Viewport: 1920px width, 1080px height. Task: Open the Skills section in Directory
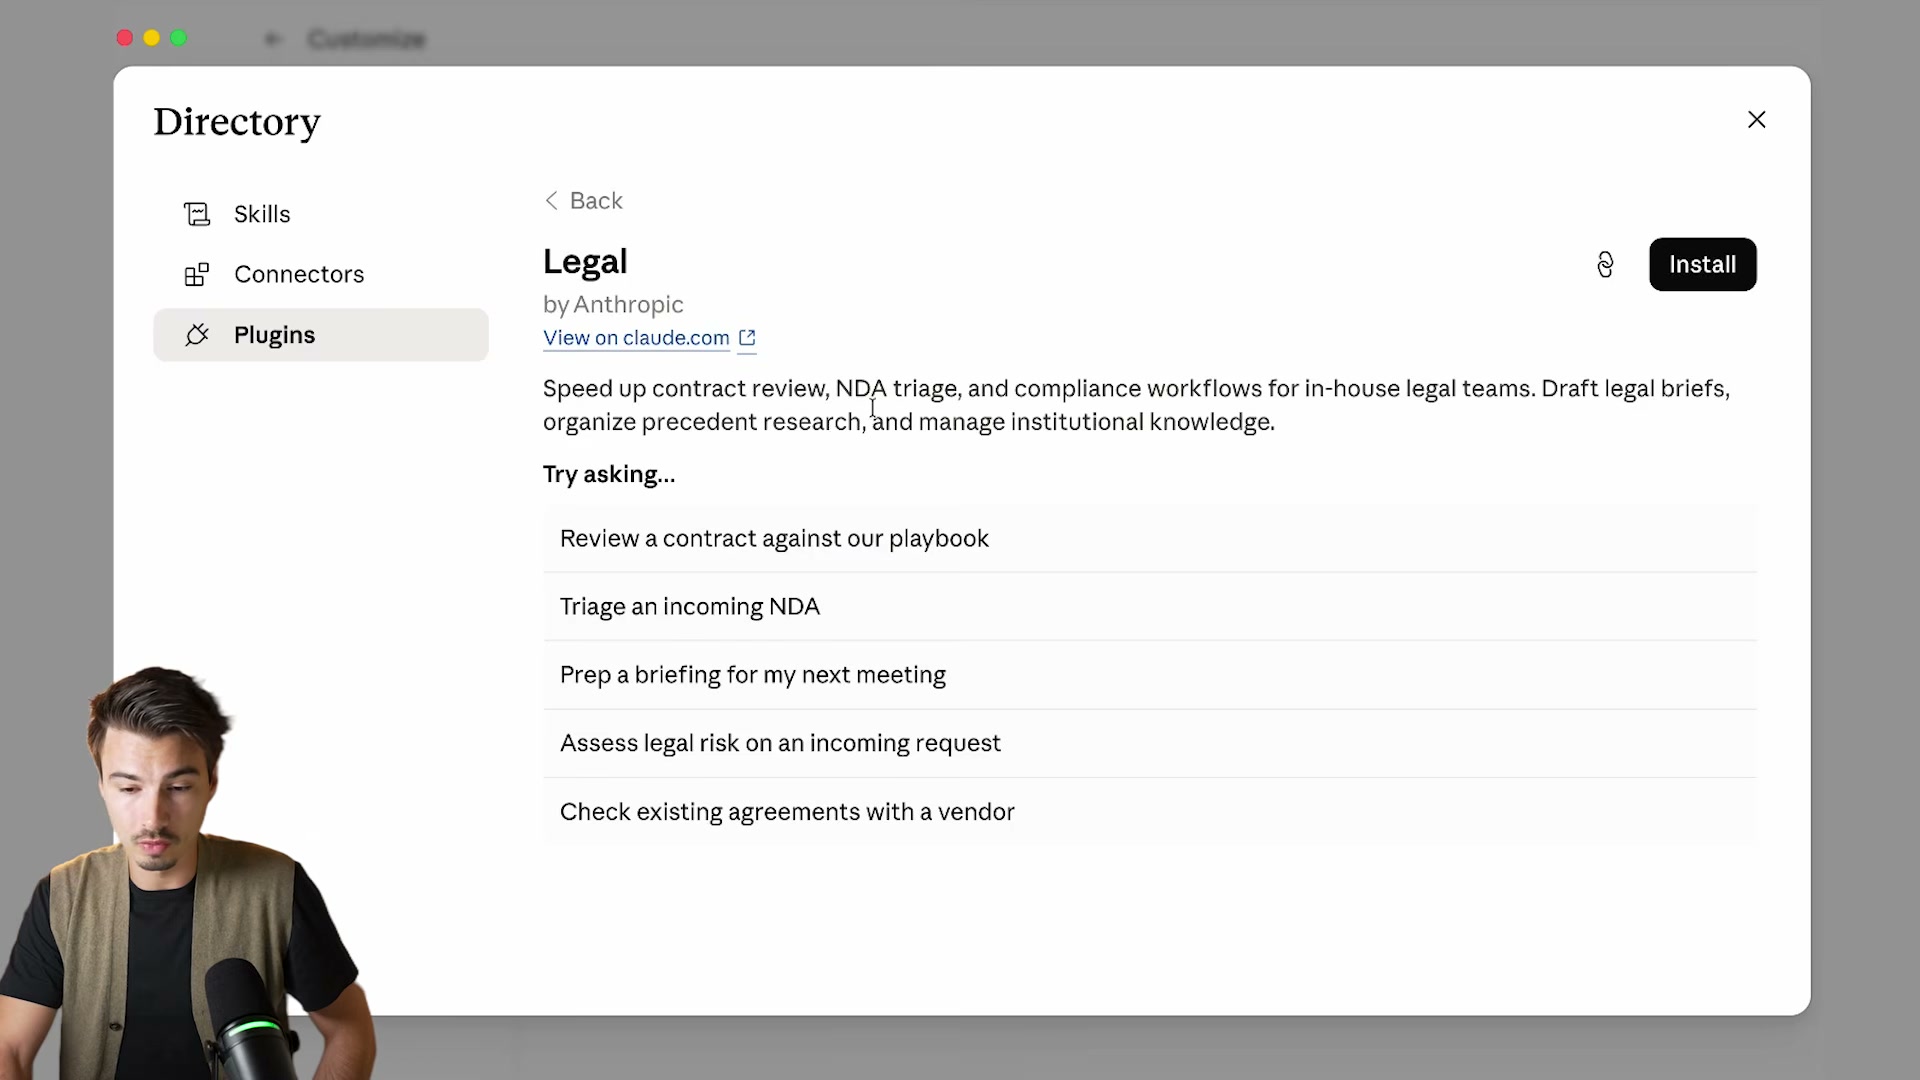point(320,214)
